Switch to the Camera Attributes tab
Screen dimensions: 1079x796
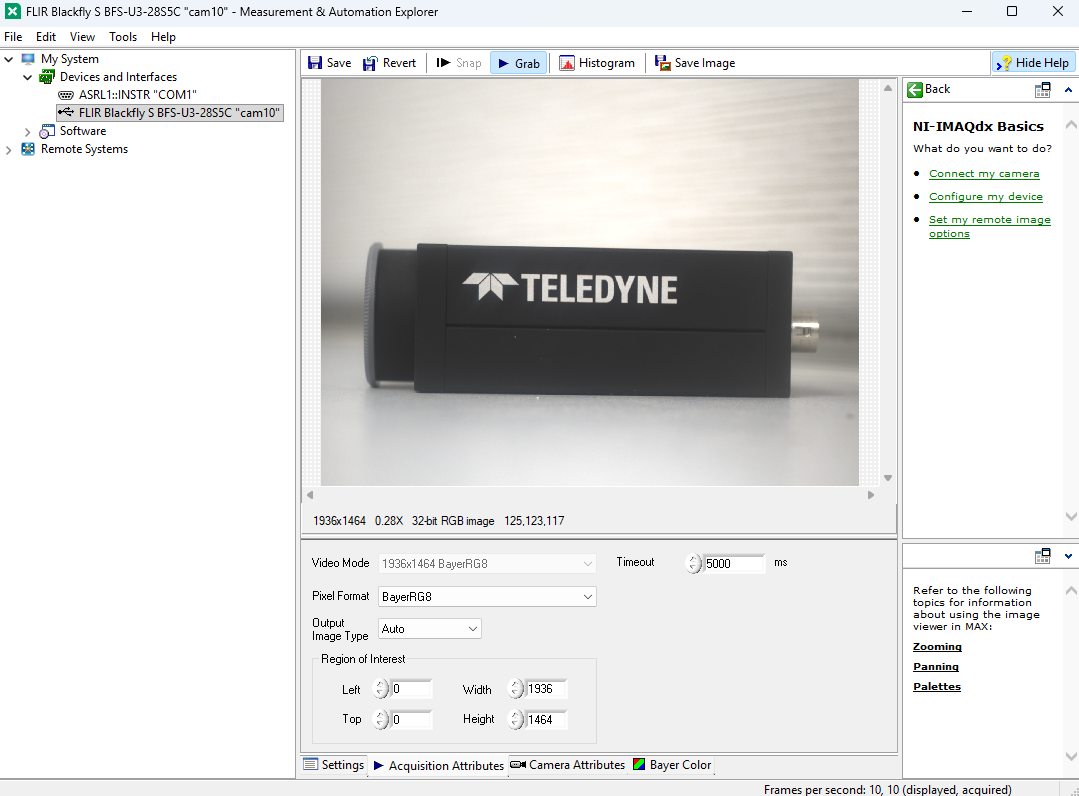point(567,765)
